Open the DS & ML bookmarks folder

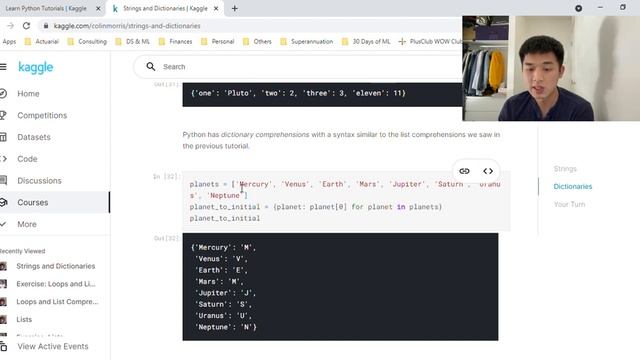pos(133,42)
